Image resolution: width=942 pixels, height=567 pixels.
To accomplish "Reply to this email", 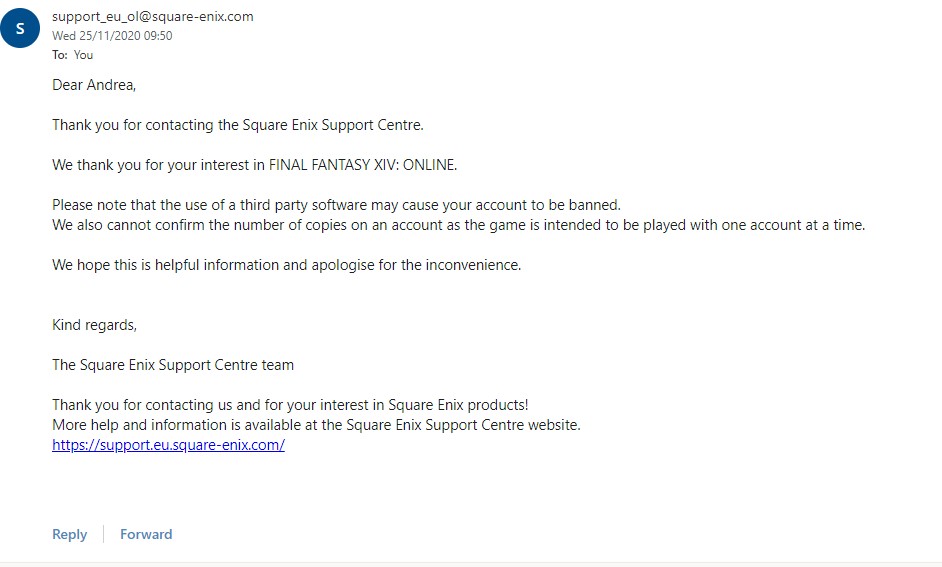I will (x=70, y=534).
